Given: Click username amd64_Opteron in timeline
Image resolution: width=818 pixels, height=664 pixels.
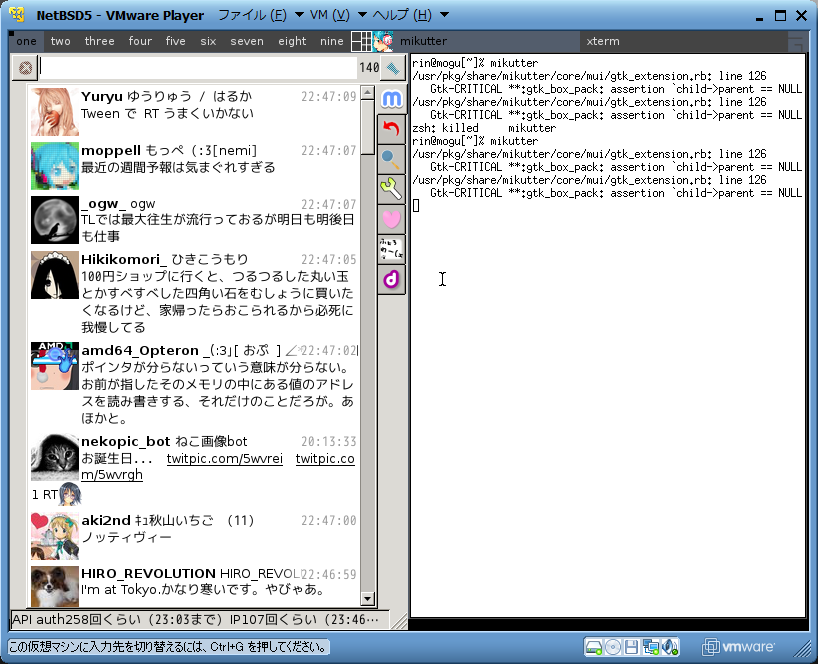Looking at the screenshot, I should coord(140,351).
